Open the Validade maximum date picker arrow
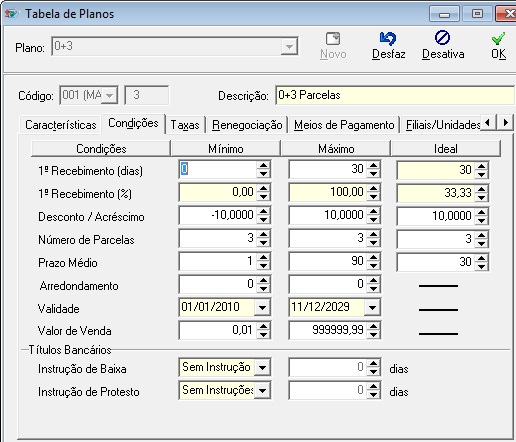This screenshot has width=516, height=442. (x=372, y=307)
